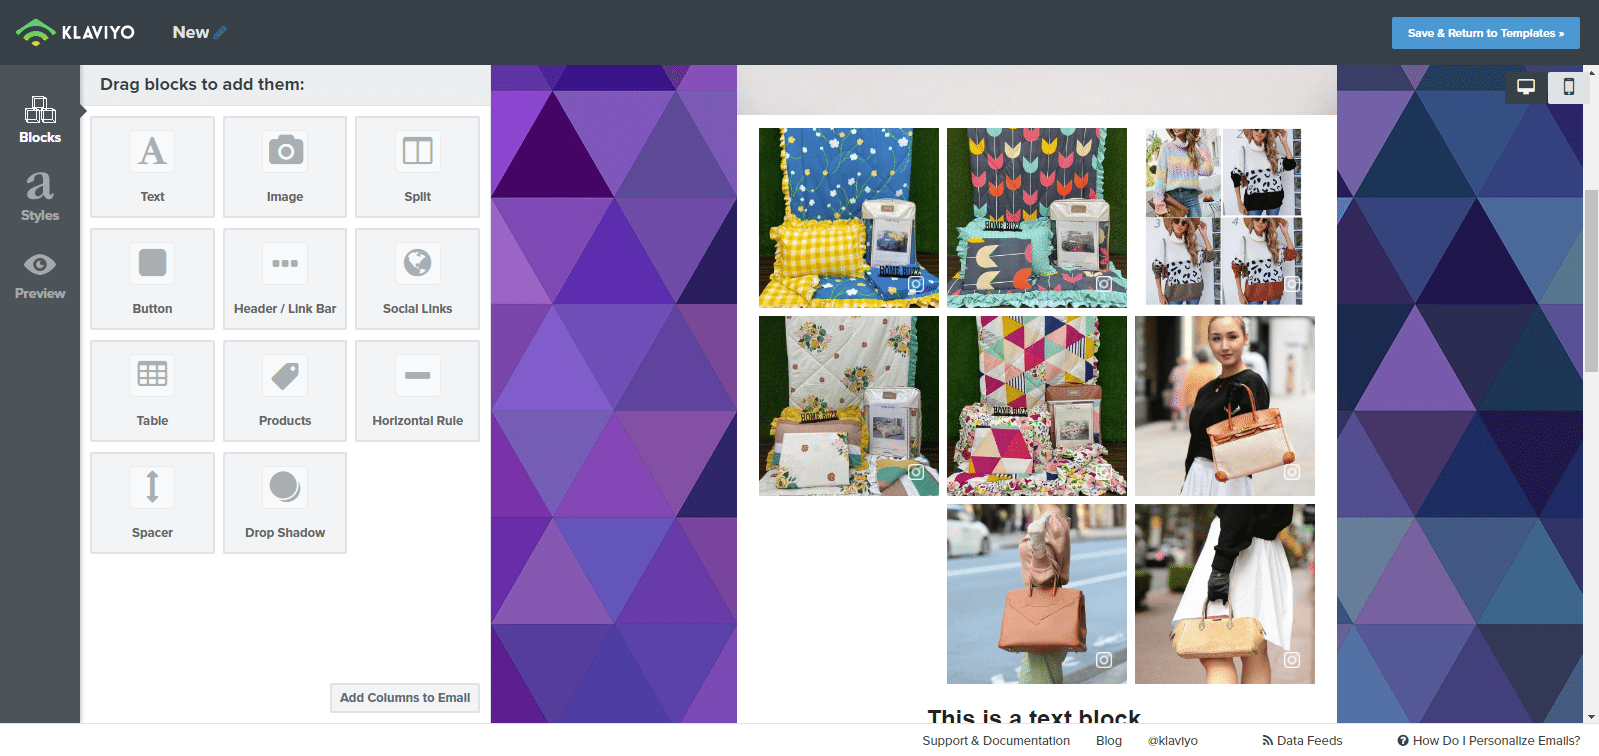Pick the Spacer block icon
Image resolution: width=1599 pixels, height=756 pixels.
point(152,487)
